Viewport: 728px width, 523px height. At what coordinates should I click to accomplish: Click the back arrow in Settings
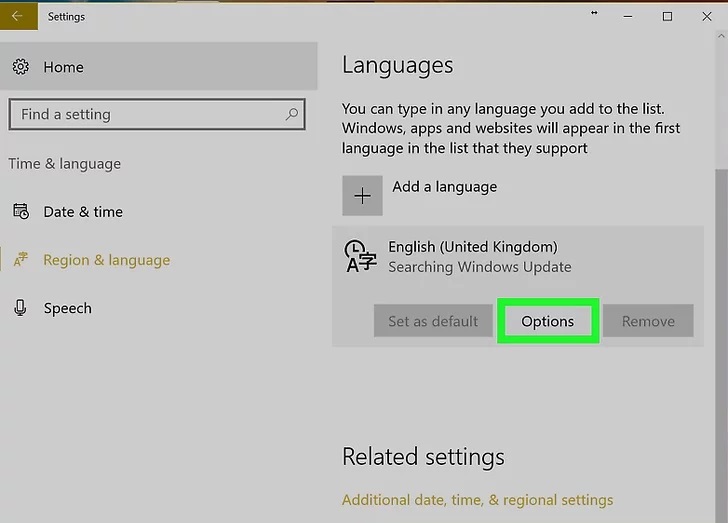pos(18,16)
